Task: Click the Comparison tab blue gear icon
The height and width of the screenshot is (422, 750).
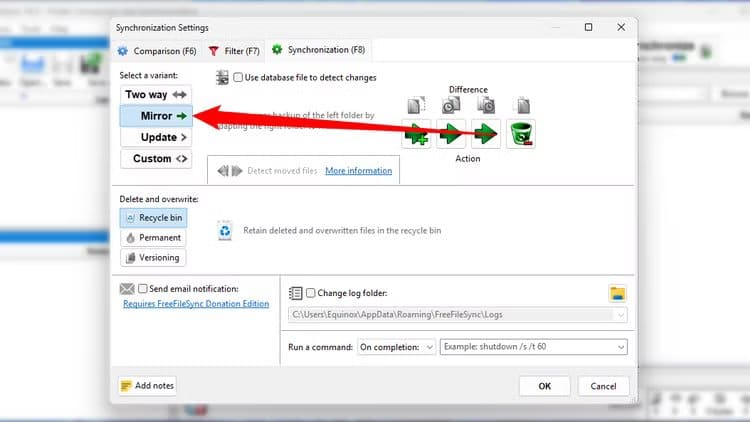Action: click(x=123, y=51)
